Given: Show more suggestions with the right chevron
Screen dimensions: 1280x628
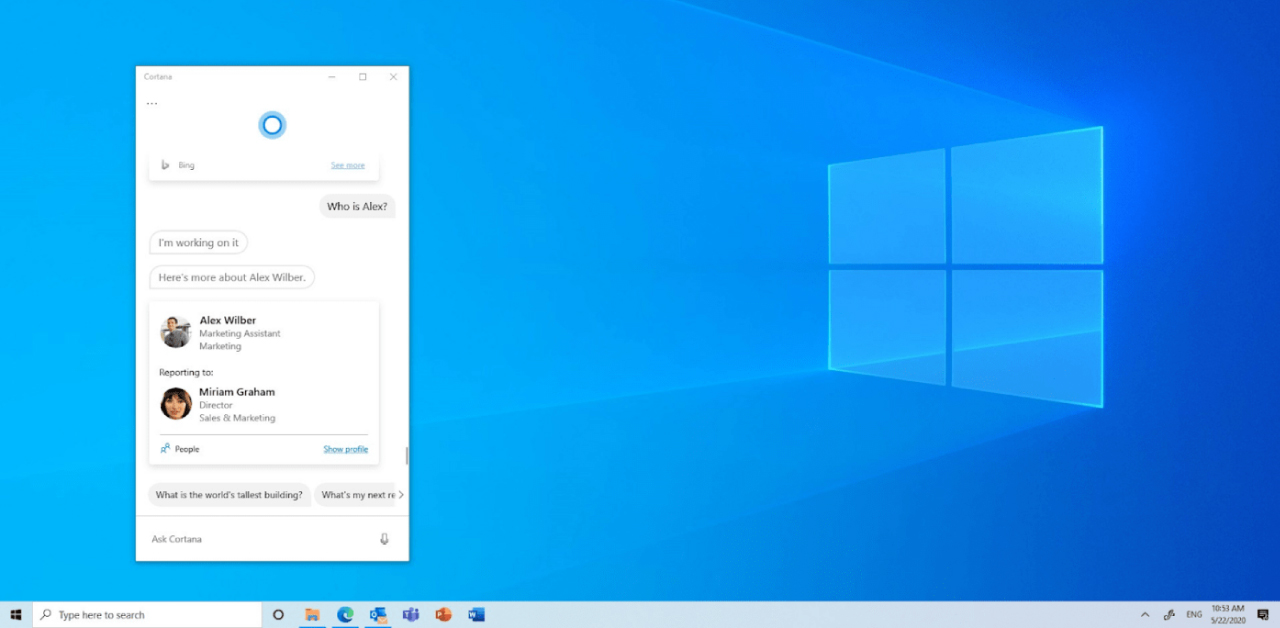Looking at the screenshot, I should click(x=401, y=495).
